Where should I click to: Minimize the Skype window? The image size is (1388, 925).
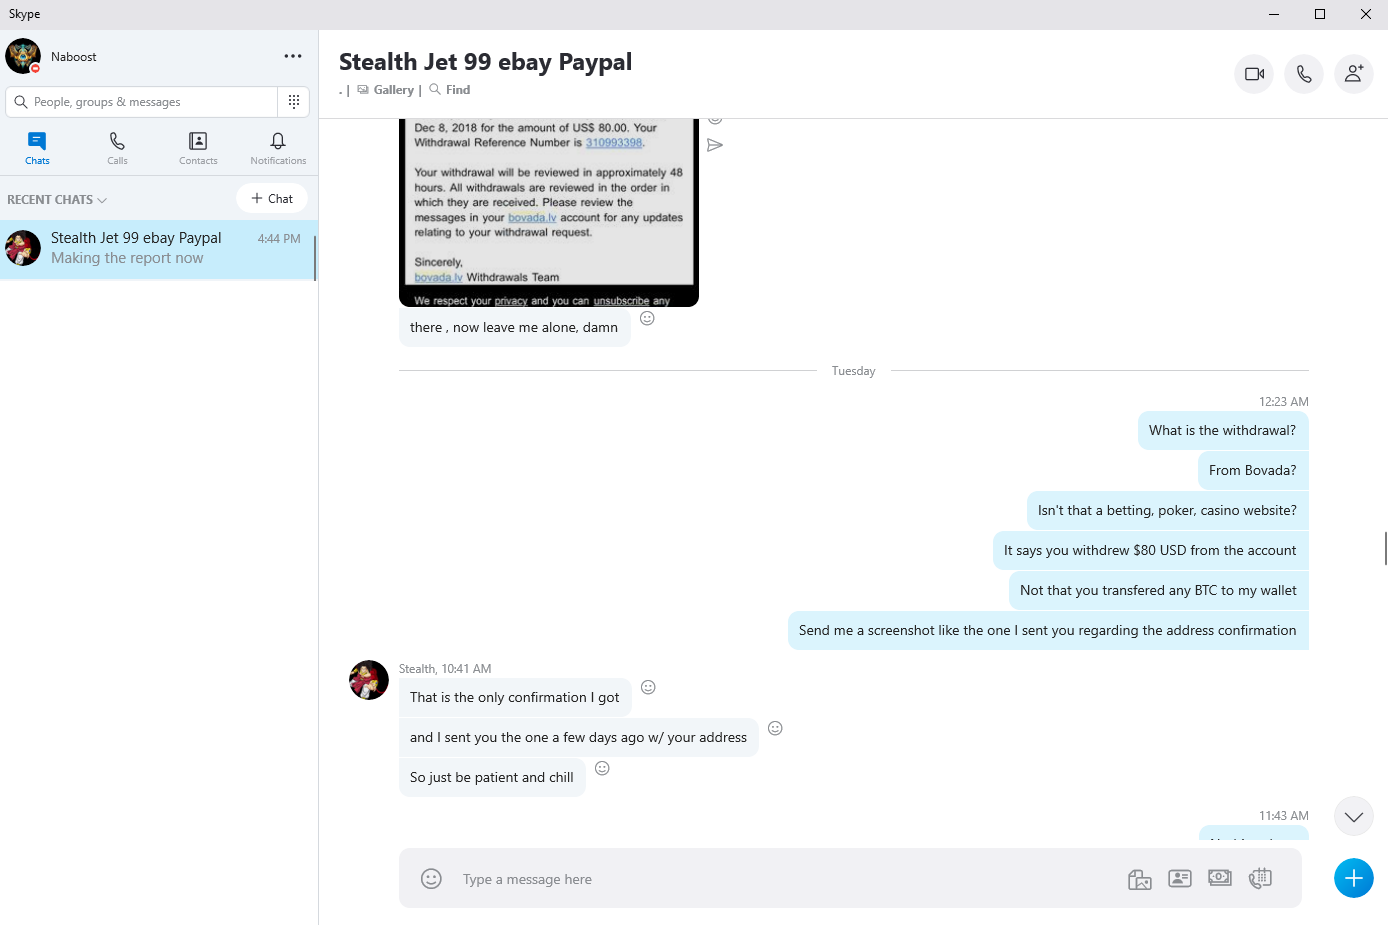[x=1274, y=14]
